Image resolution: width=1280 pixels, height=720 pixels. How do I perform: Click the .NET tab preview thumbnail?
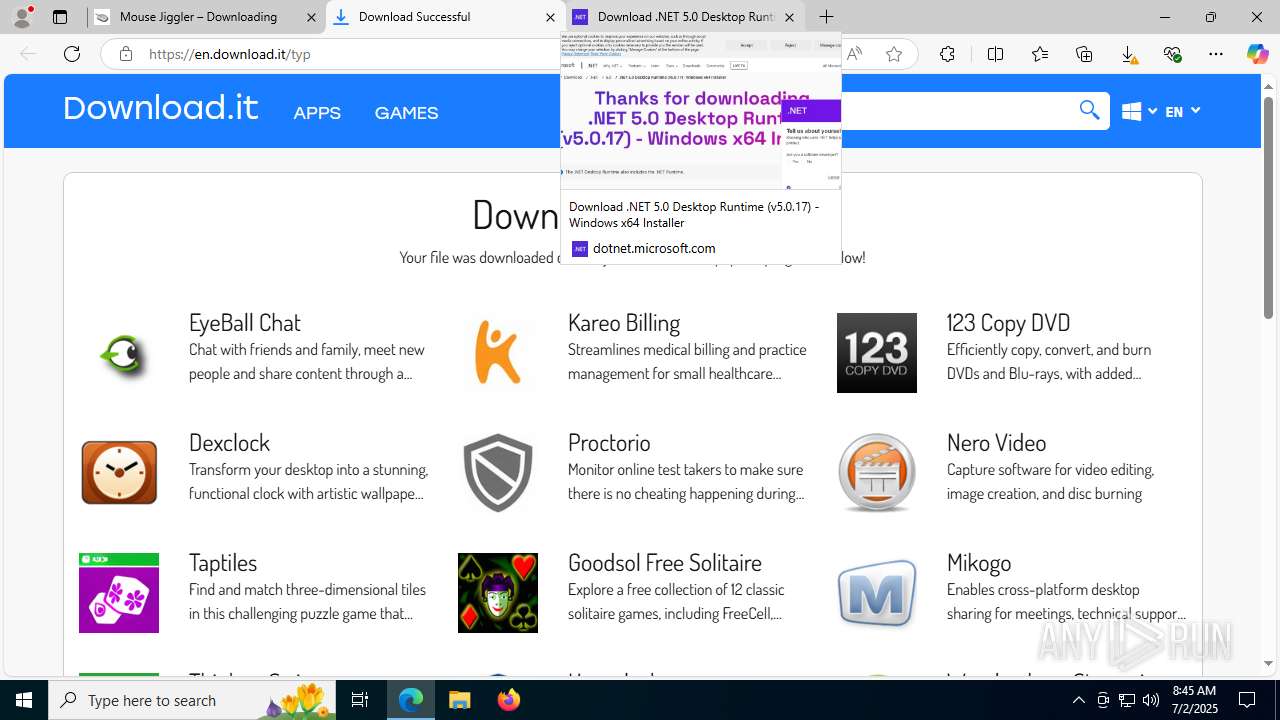pos(701,110)
